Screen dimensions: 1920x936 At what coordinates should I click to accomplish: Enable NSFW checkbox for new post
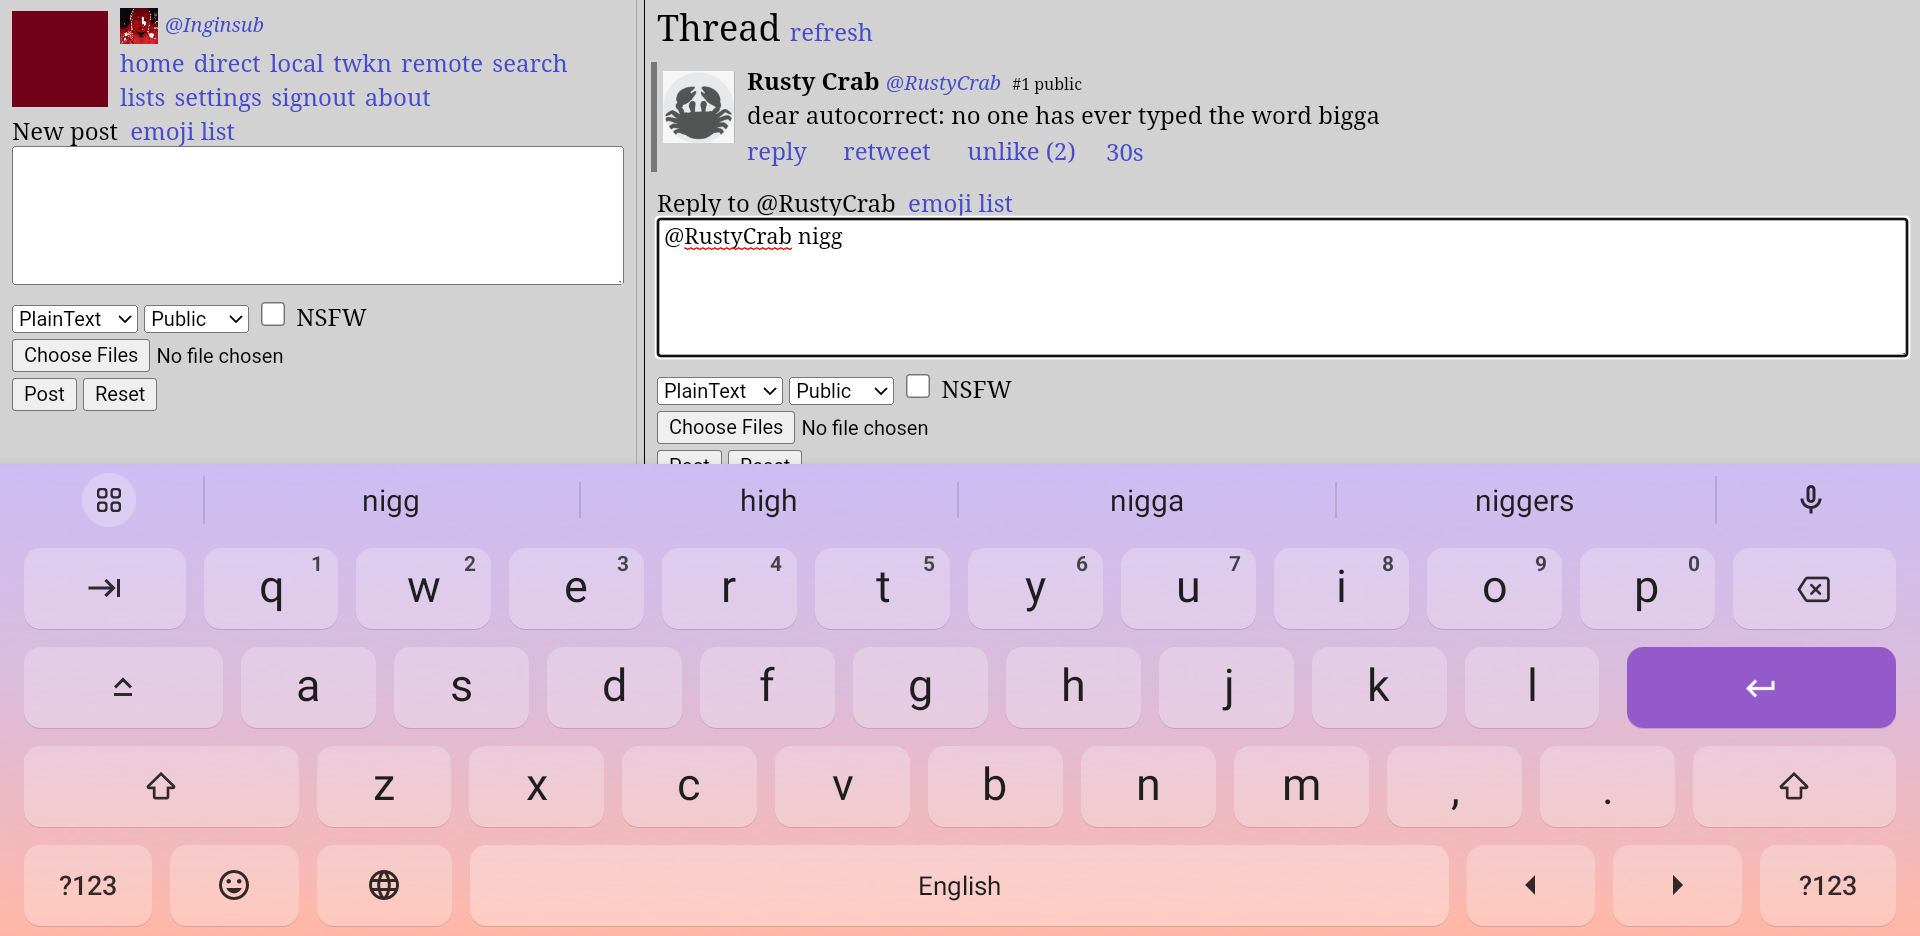click(273, 315)
